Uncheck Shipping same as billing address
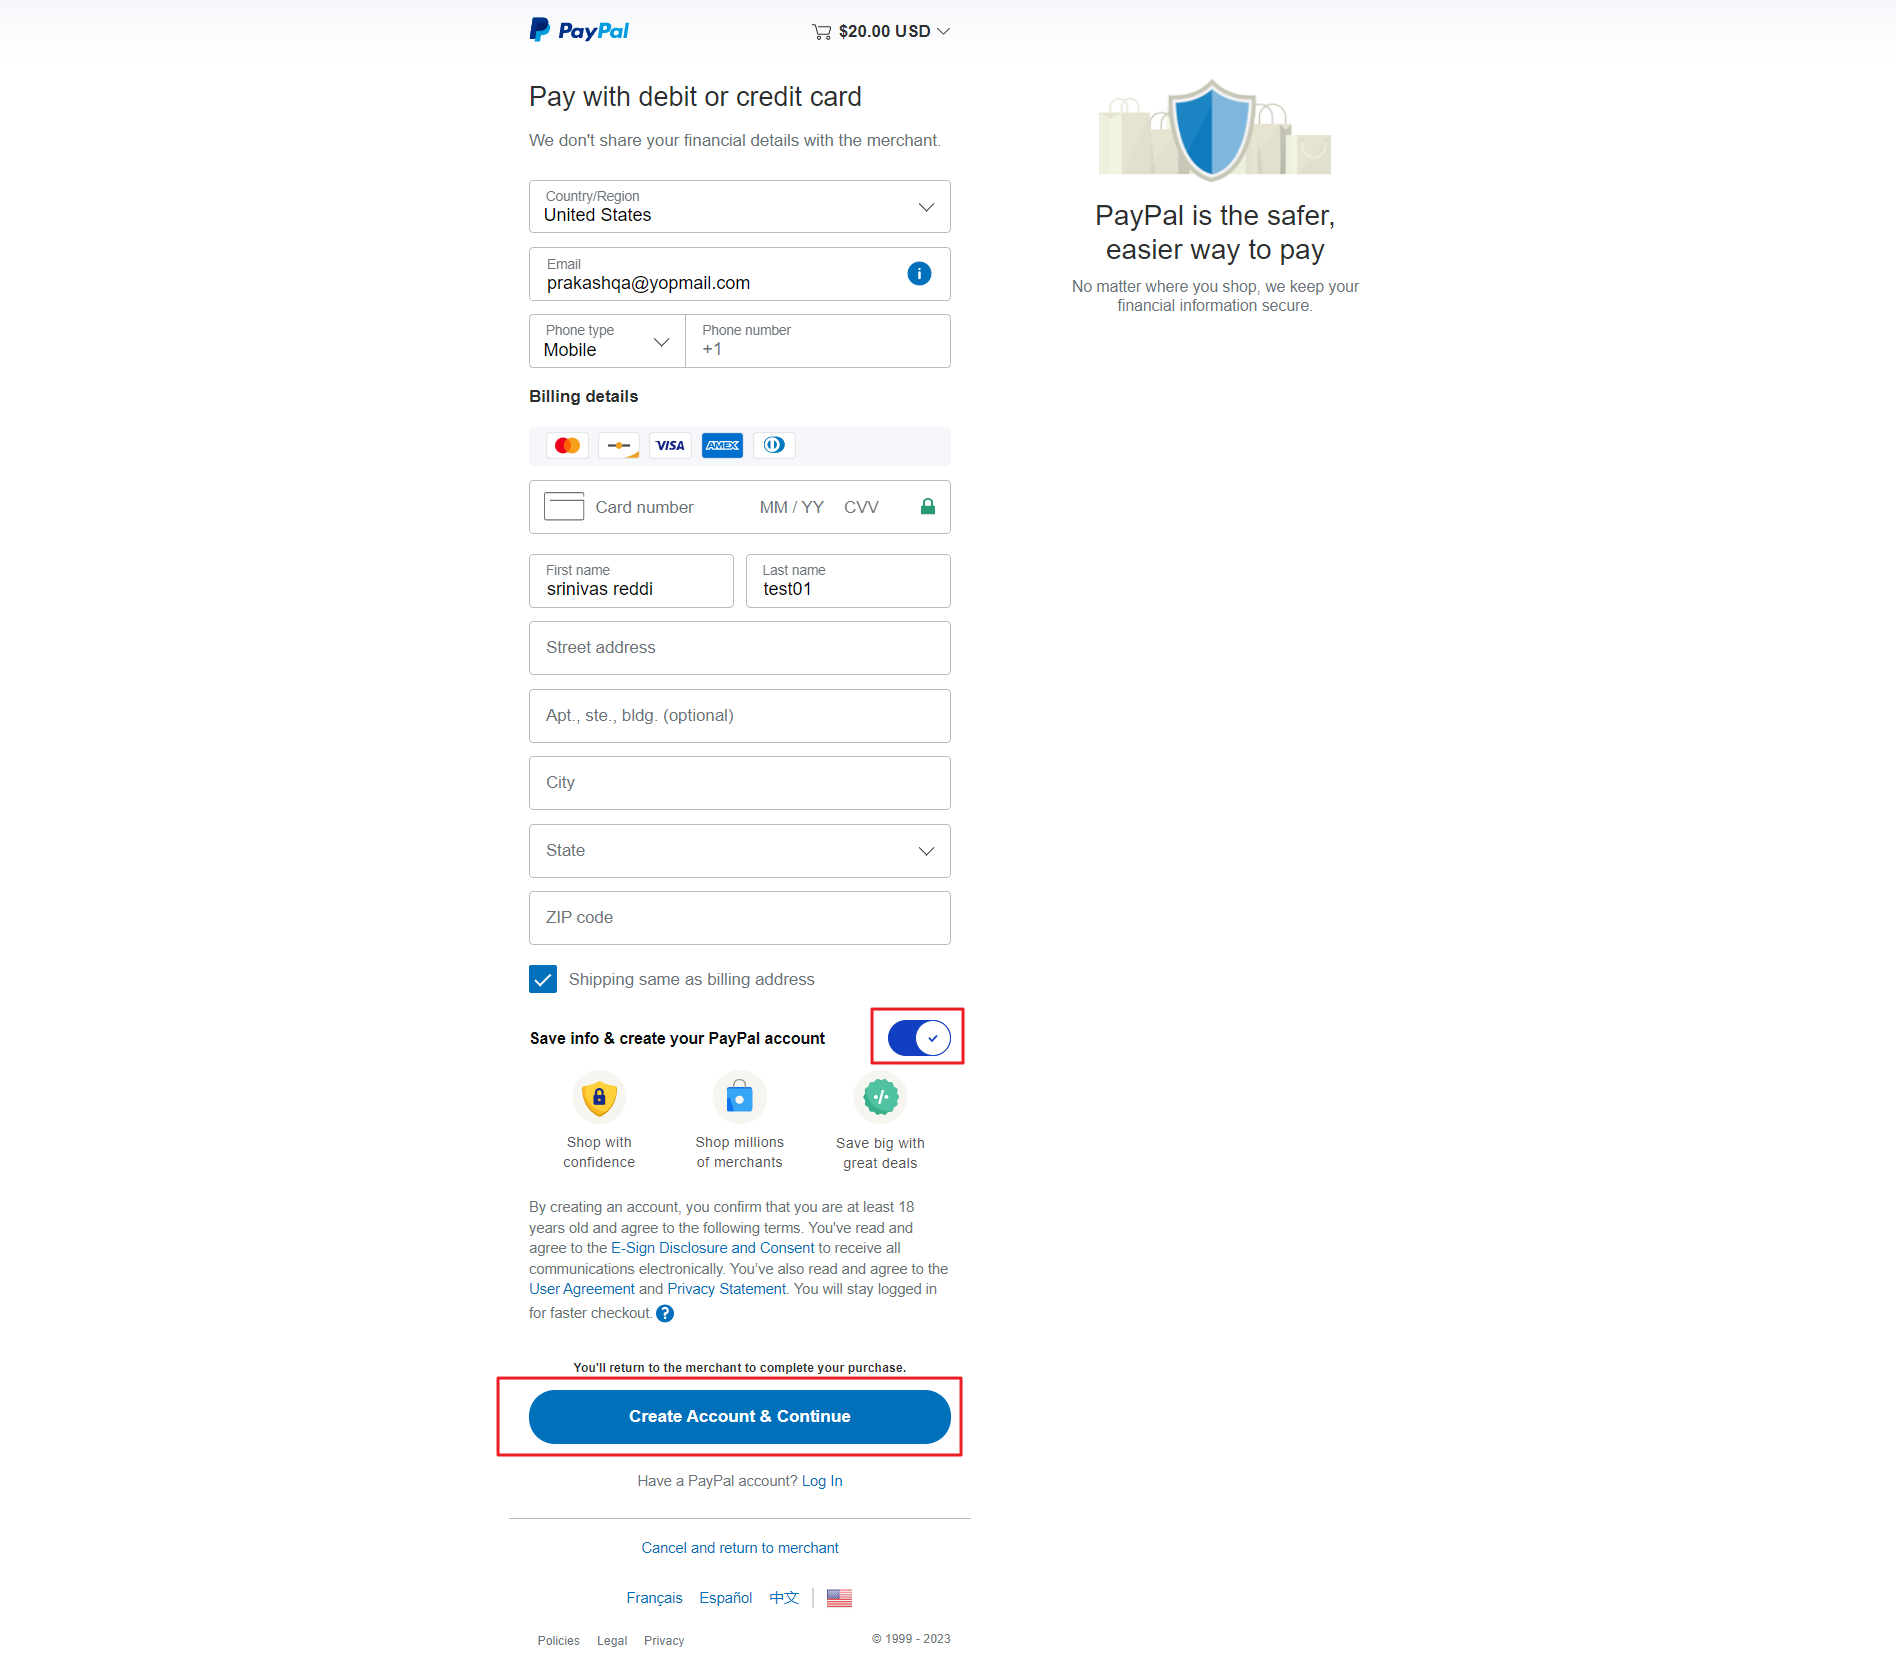This screenshot has height=1666, width=1896. point(543,979)
